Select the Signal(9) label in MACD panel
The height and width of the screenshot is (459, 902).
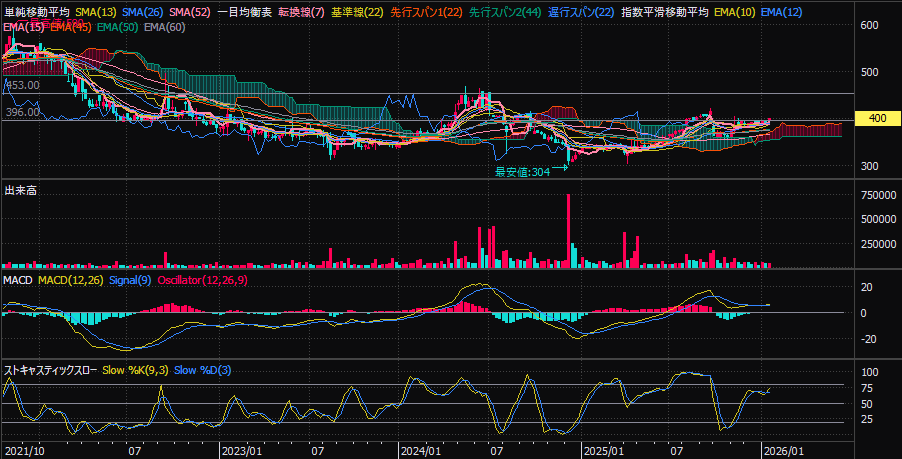(x=128, y=279)
